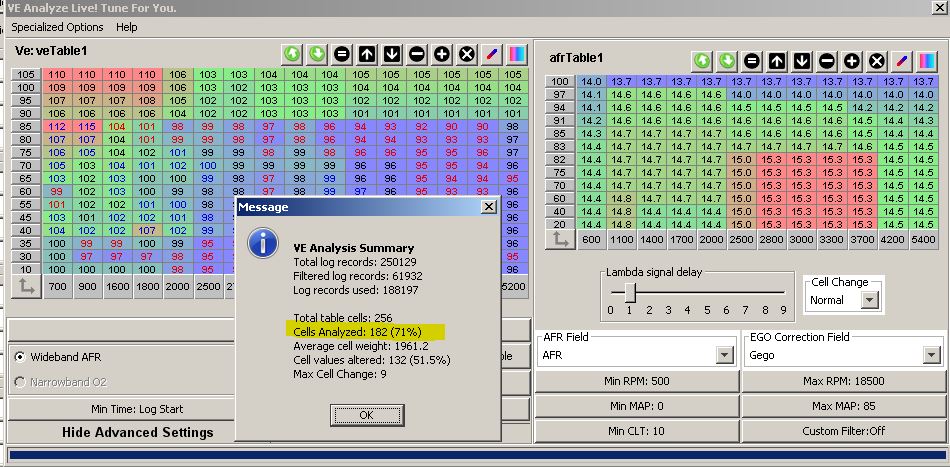Viewport: 950px width, 467px height.
Task: Expand the AFR Field dropdown
Action: pos(724,355)
